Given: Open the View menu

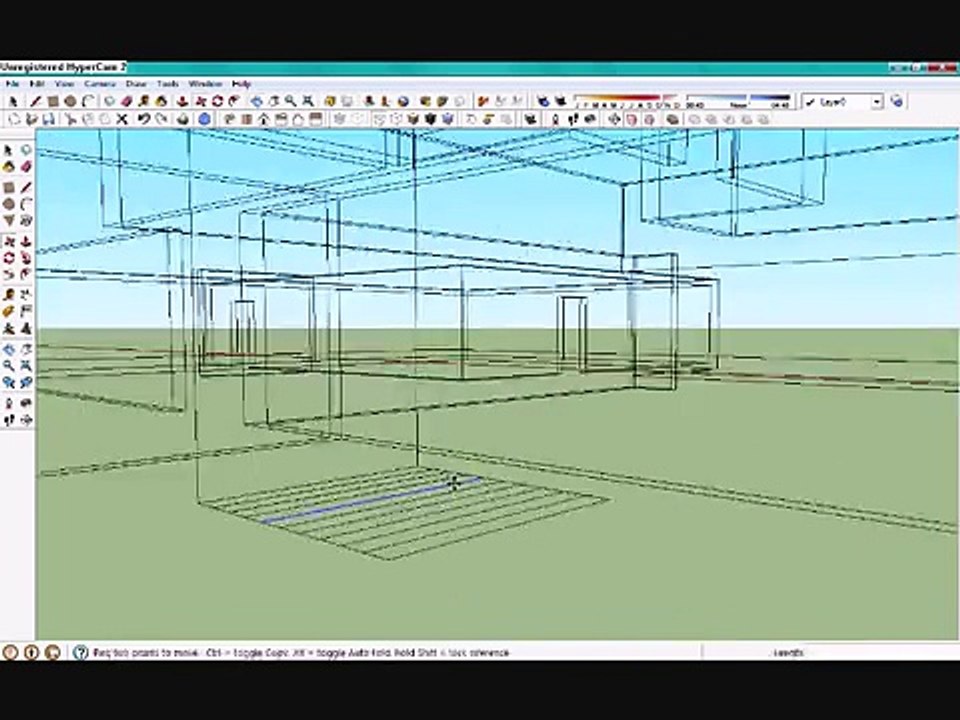Looking at the screenshot, I should tap(64, 83).
